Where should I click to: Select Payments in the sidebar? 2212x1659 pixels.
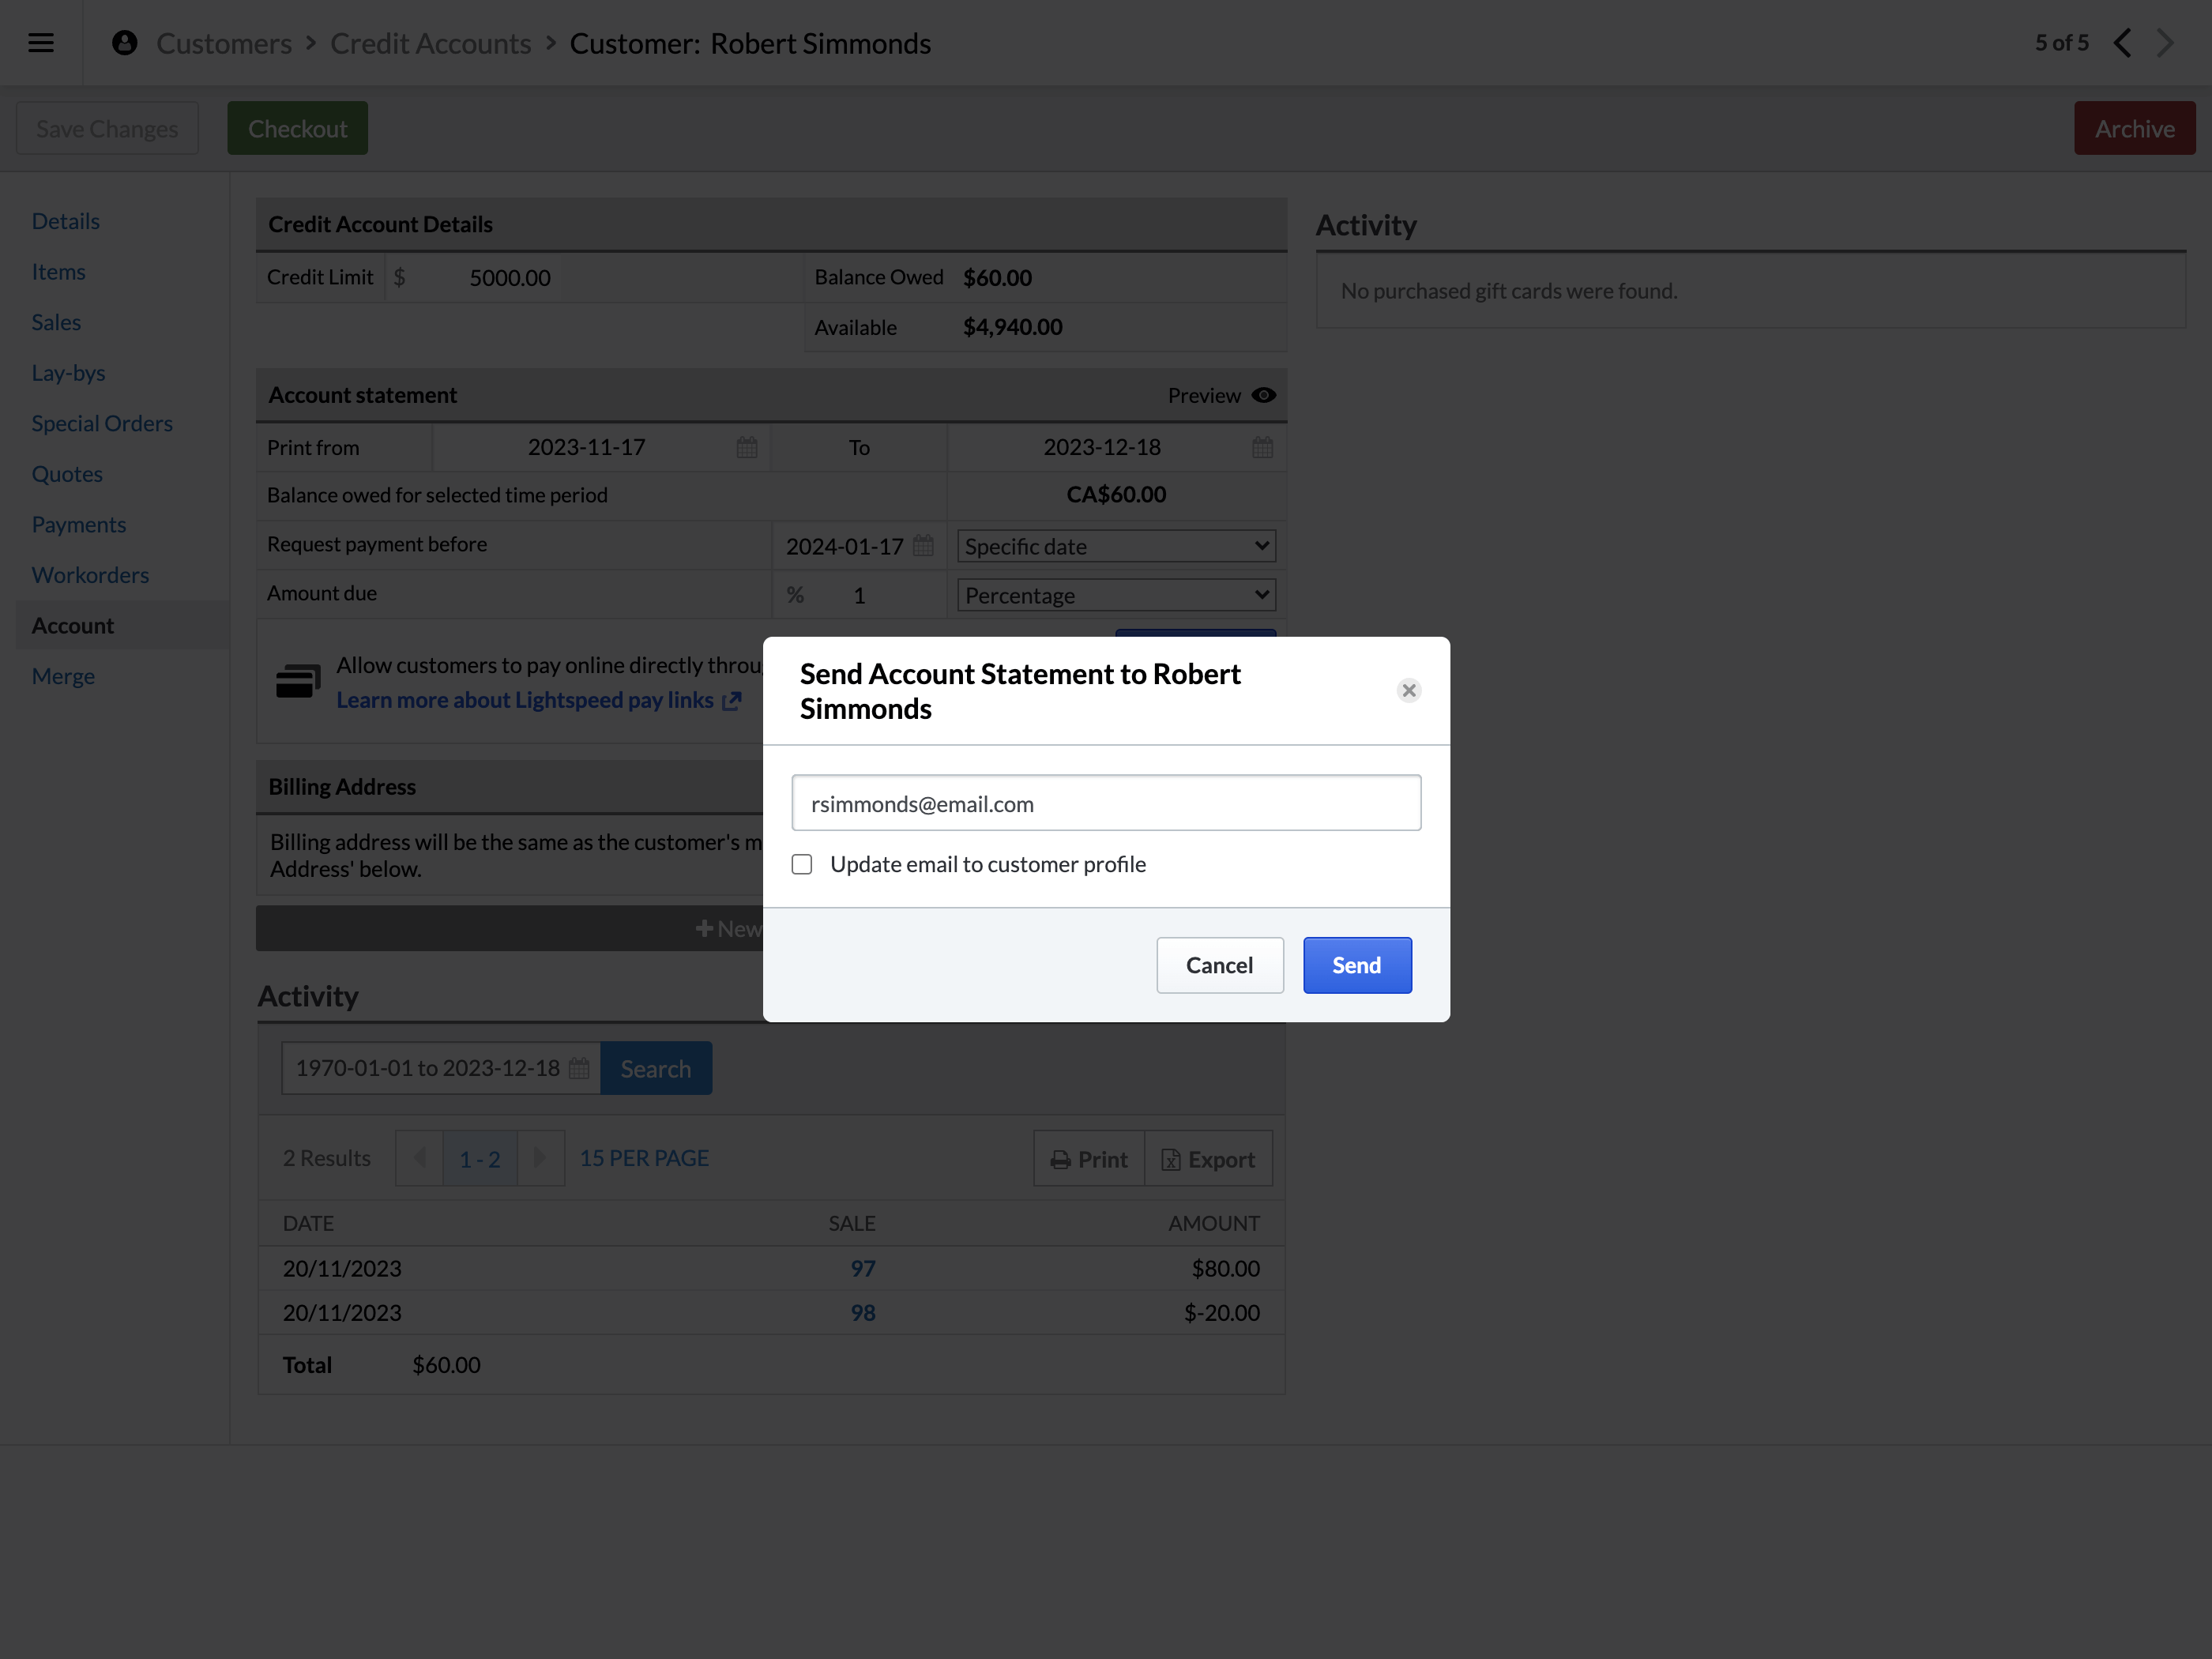(x=78, y=523)
